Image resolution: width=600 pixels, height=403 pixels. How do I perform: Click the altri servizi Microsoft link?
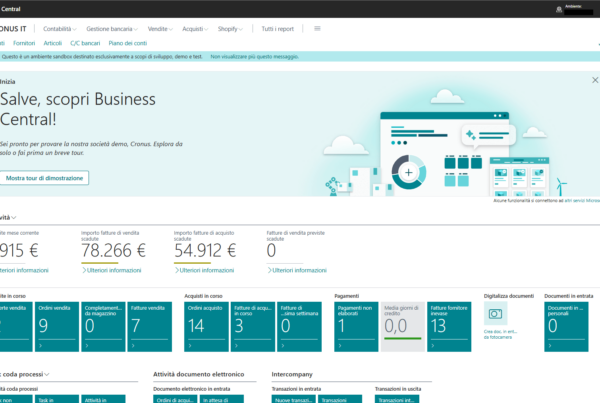(582, 201)
